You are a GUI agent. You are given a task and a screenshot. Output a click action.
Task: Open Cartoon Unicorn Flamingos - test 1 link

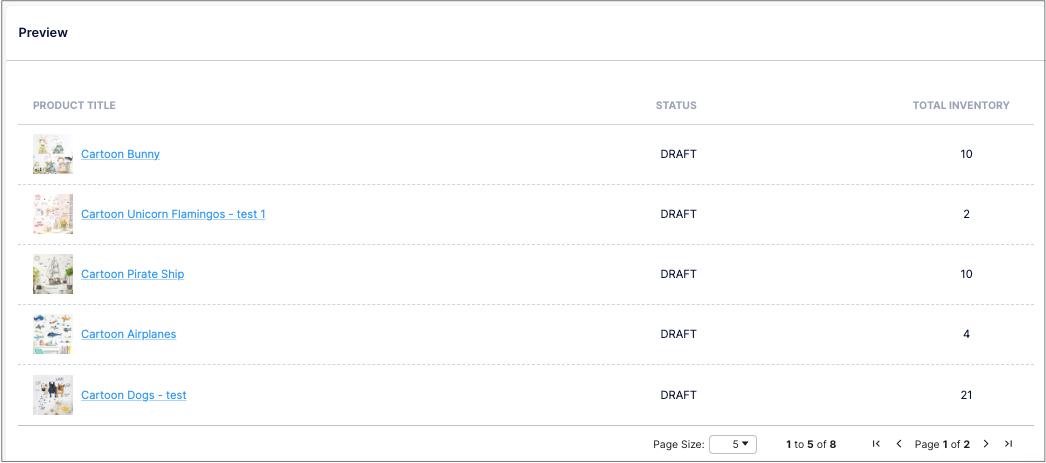click(x=173, y=214)
